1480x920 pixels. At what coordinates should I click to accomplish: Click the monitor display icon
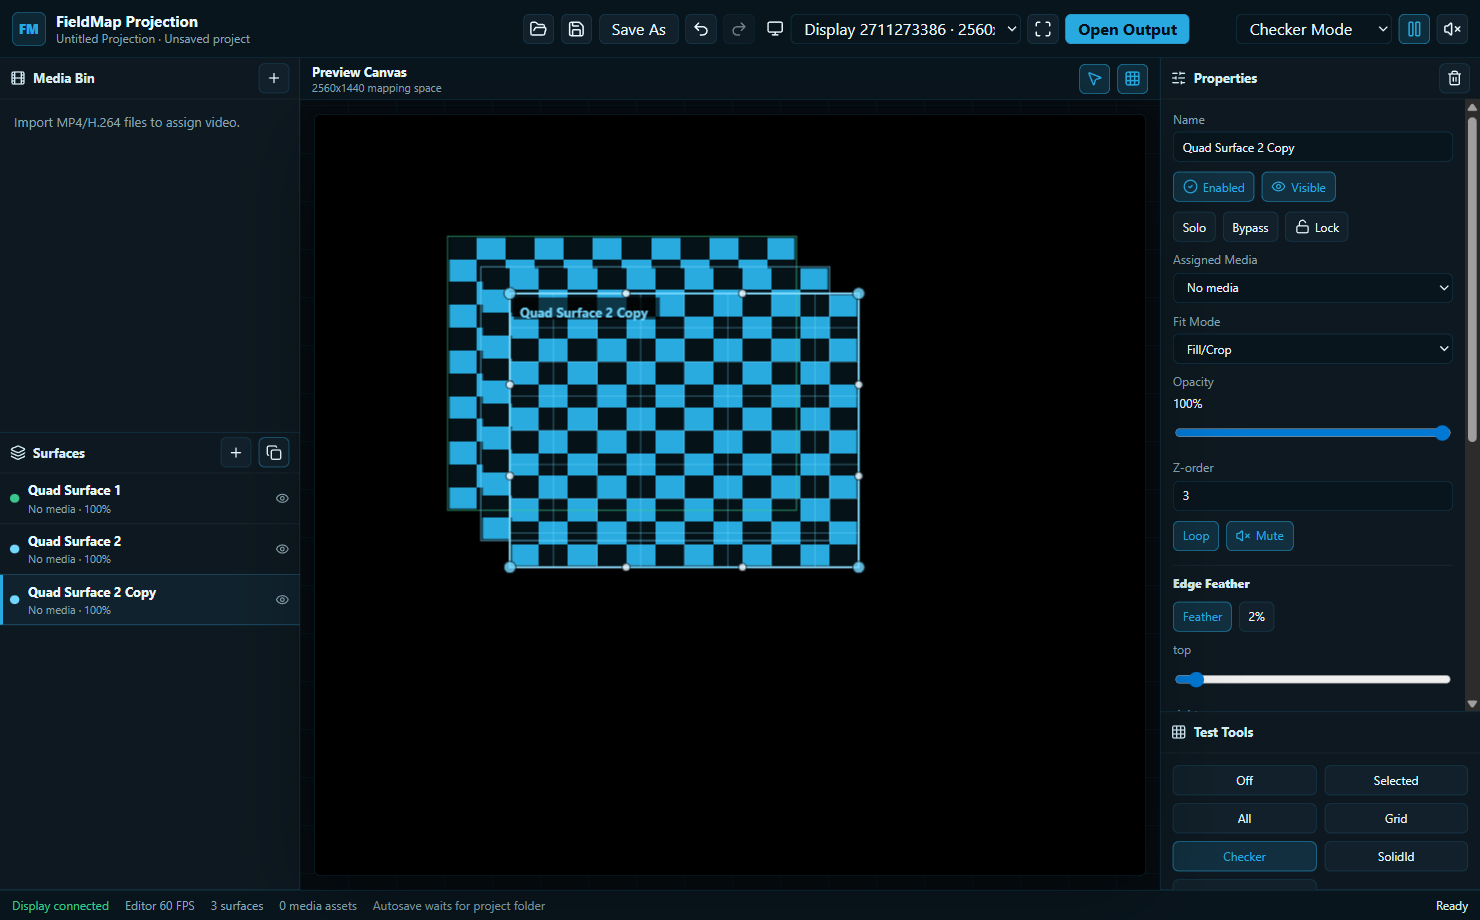tap(775, 29)
